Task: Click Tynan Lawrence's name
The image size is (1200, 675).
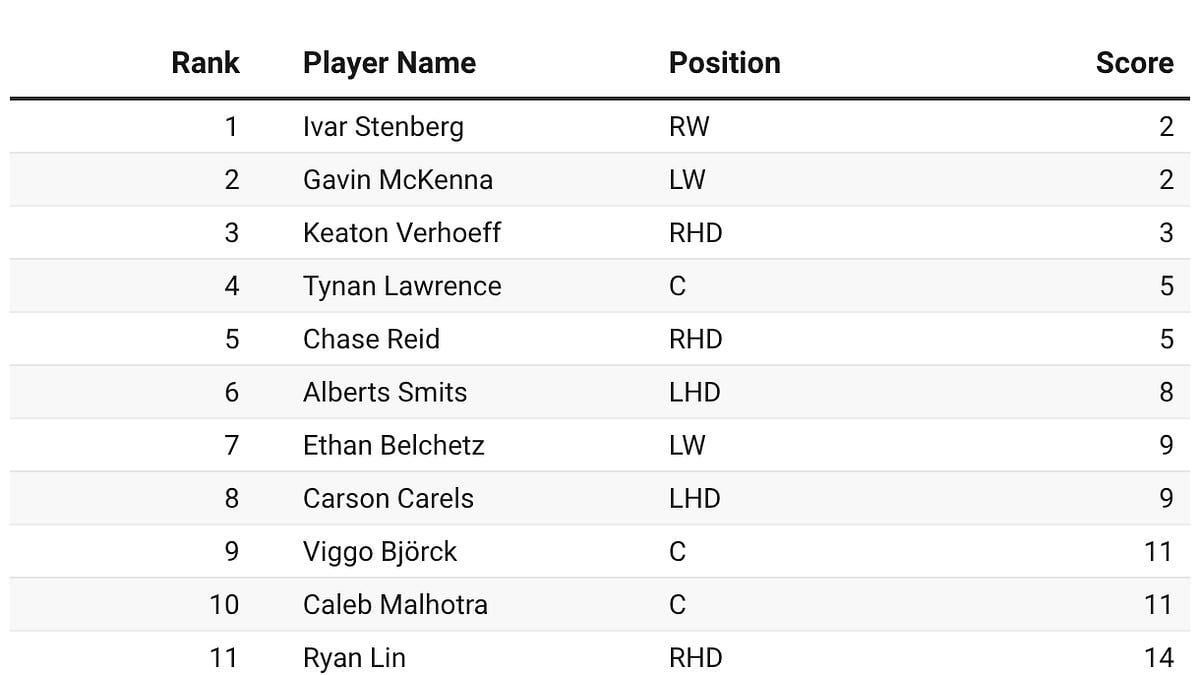Action: (x=401, y=286)
